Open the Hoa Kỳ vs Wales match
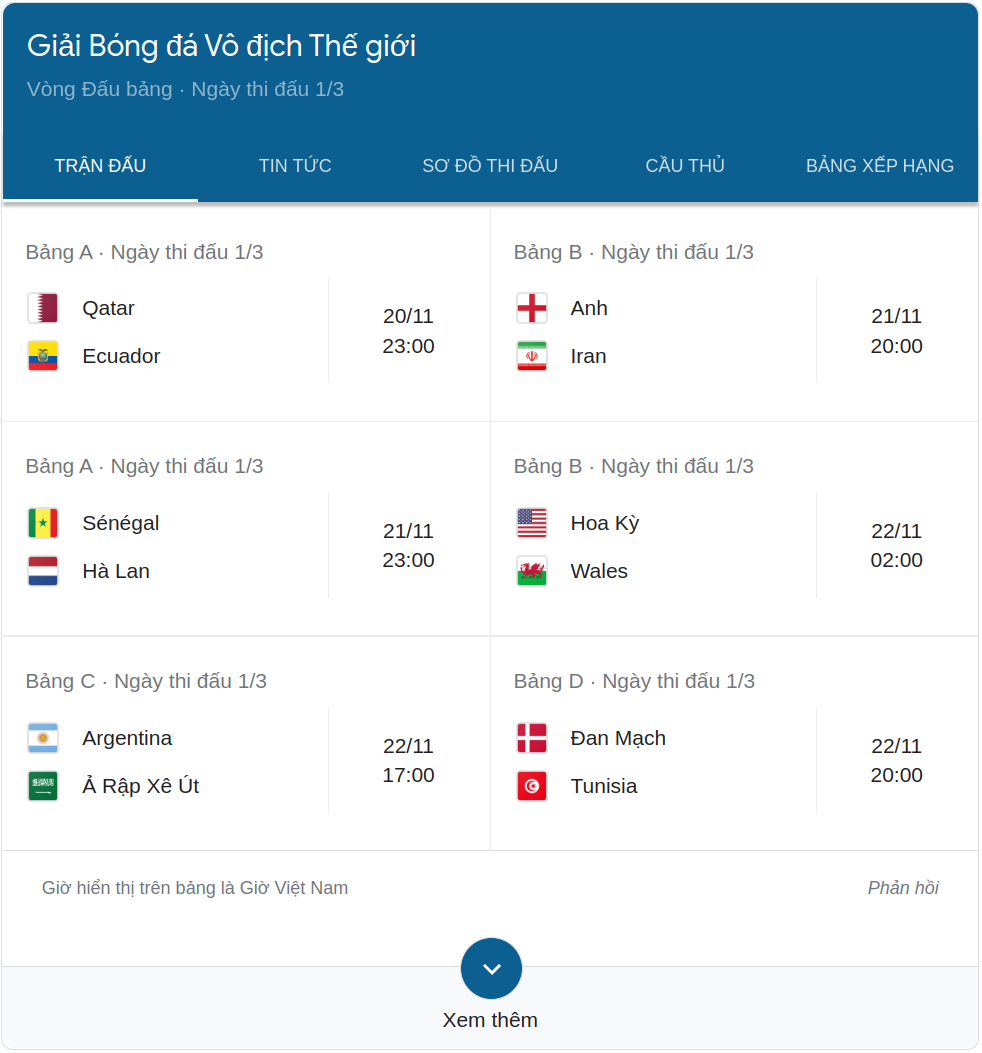 coord(734,546)
